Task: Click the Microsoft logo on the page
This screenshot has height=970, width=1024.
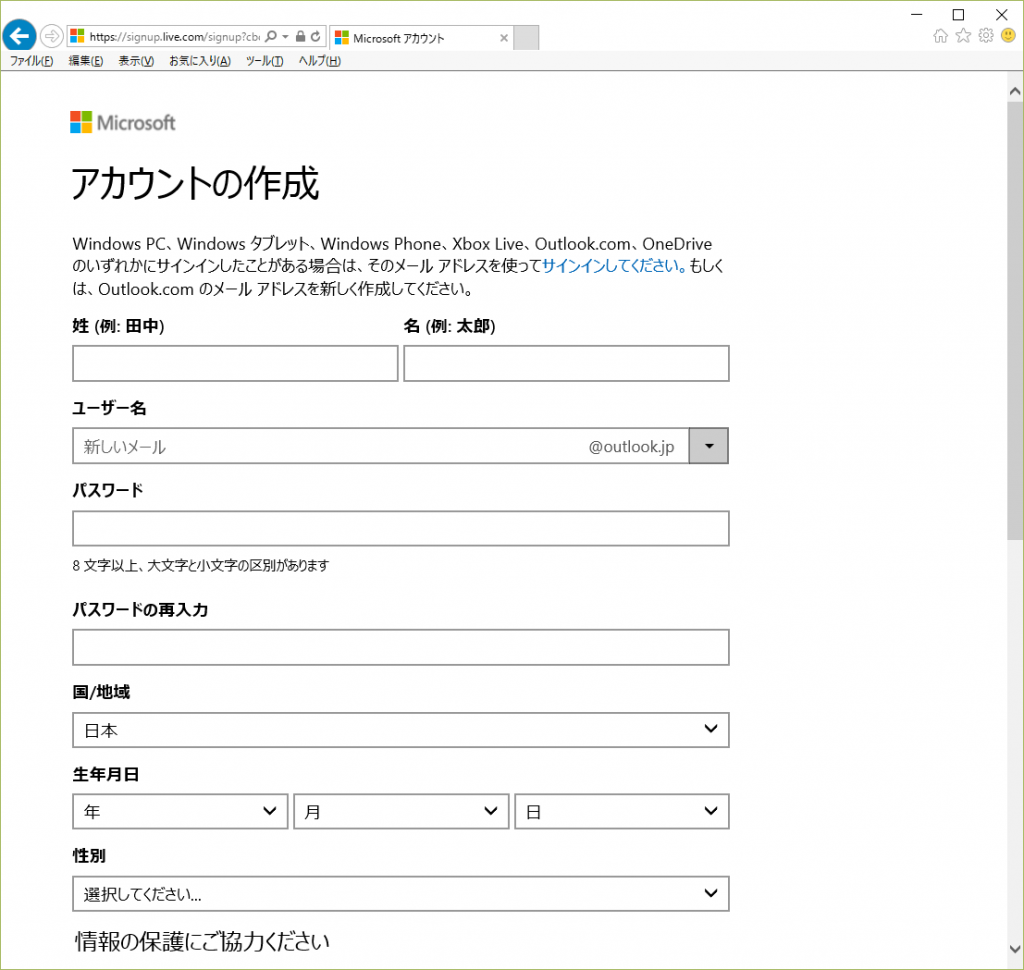Action: pyautogui.click(x=123, y=122)
